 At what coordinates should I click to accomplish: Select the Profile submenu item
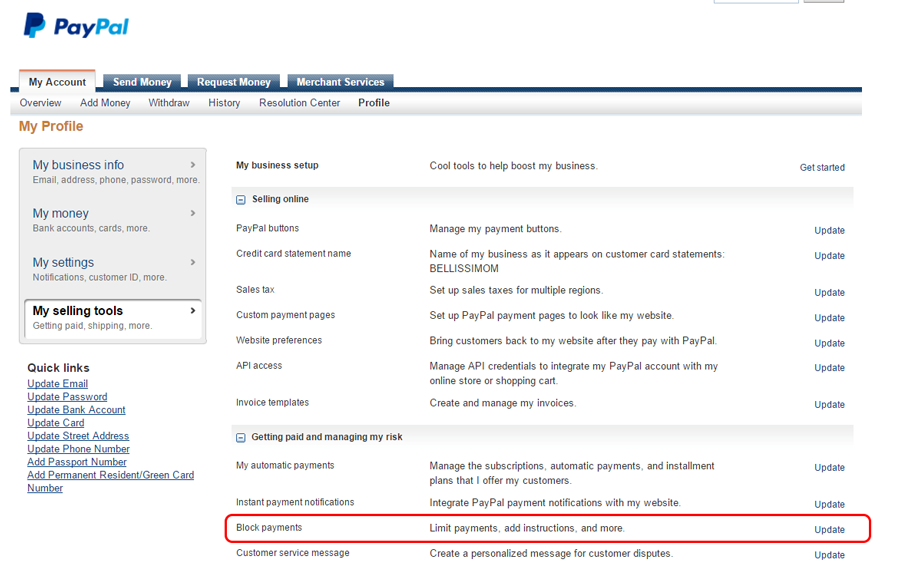[374, 103]
